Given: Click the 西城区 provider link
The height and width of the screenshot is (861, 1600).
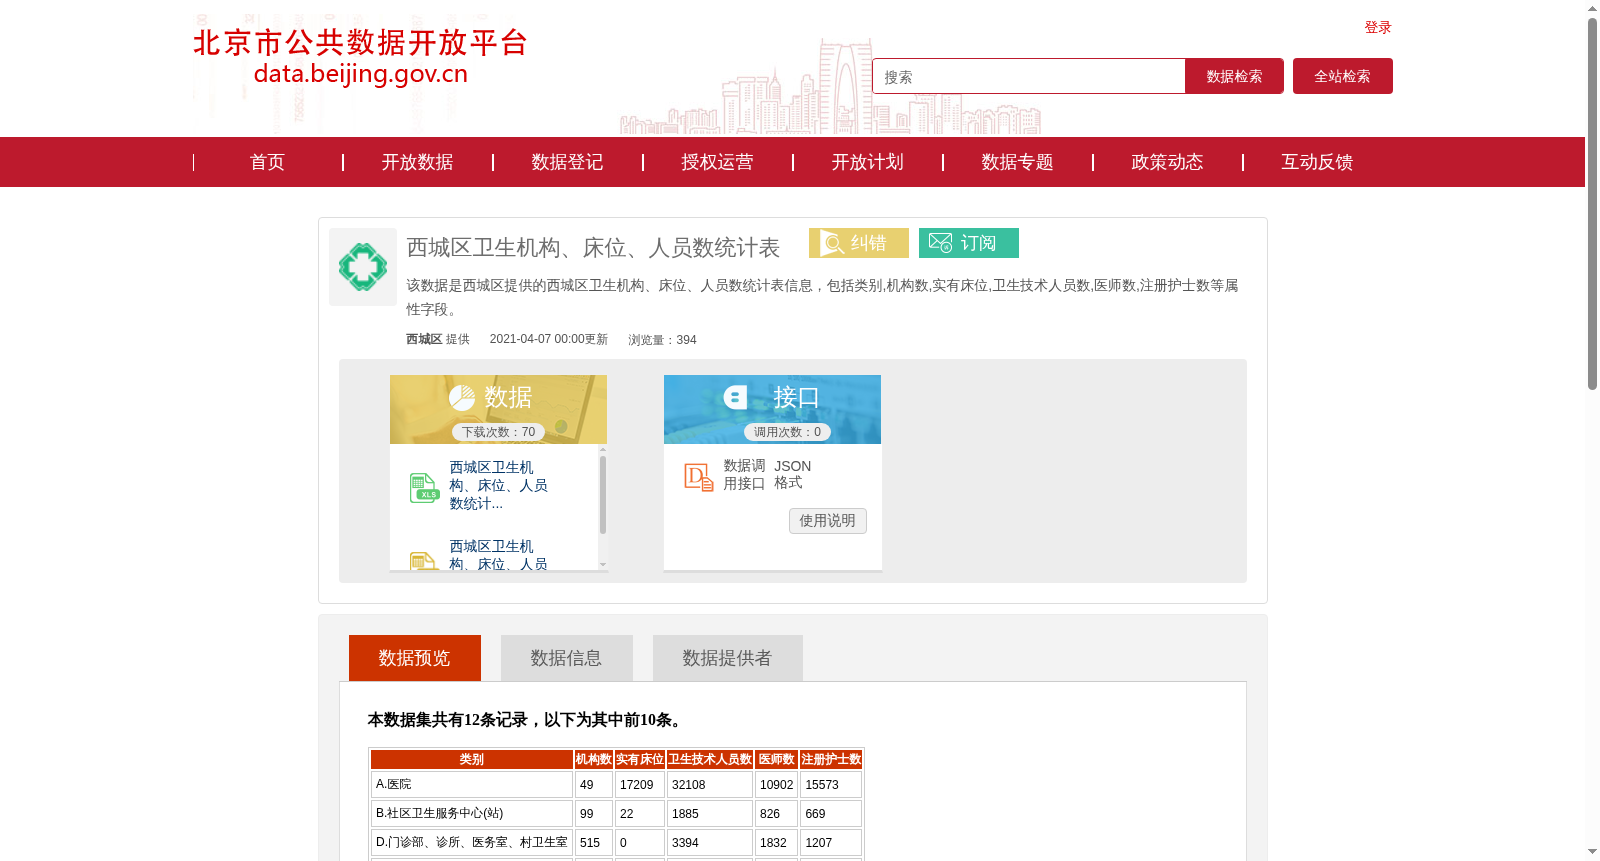Looking at the screenshot, I should [424, 339].
